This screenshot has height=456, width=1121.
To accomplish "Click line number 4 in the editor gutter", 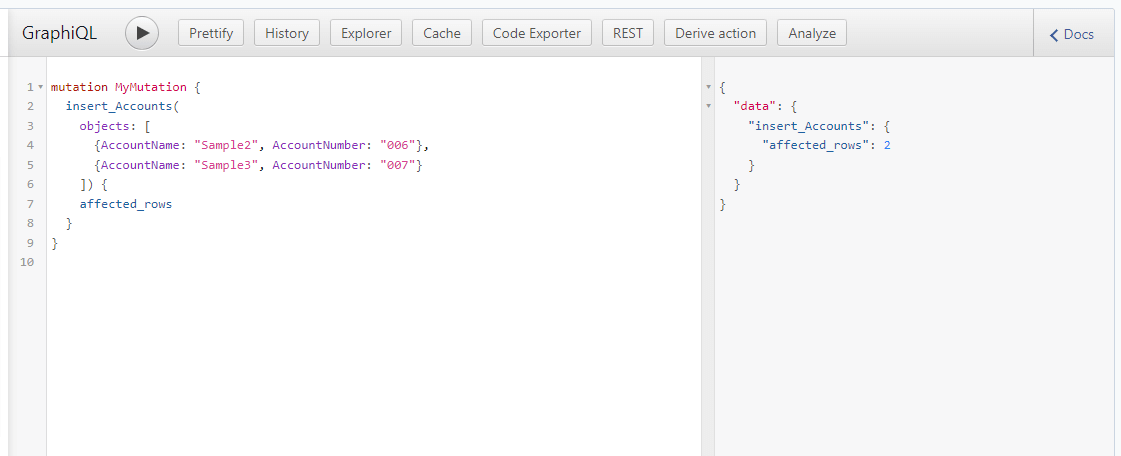I will click(x=31, y=145).
